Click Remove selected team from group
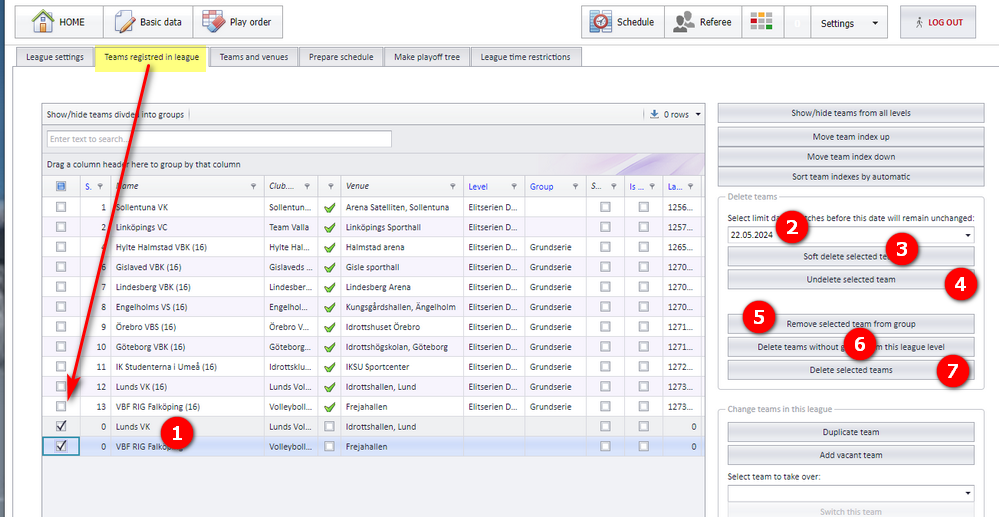Screen dimensions: 999x517 (851, 324)
